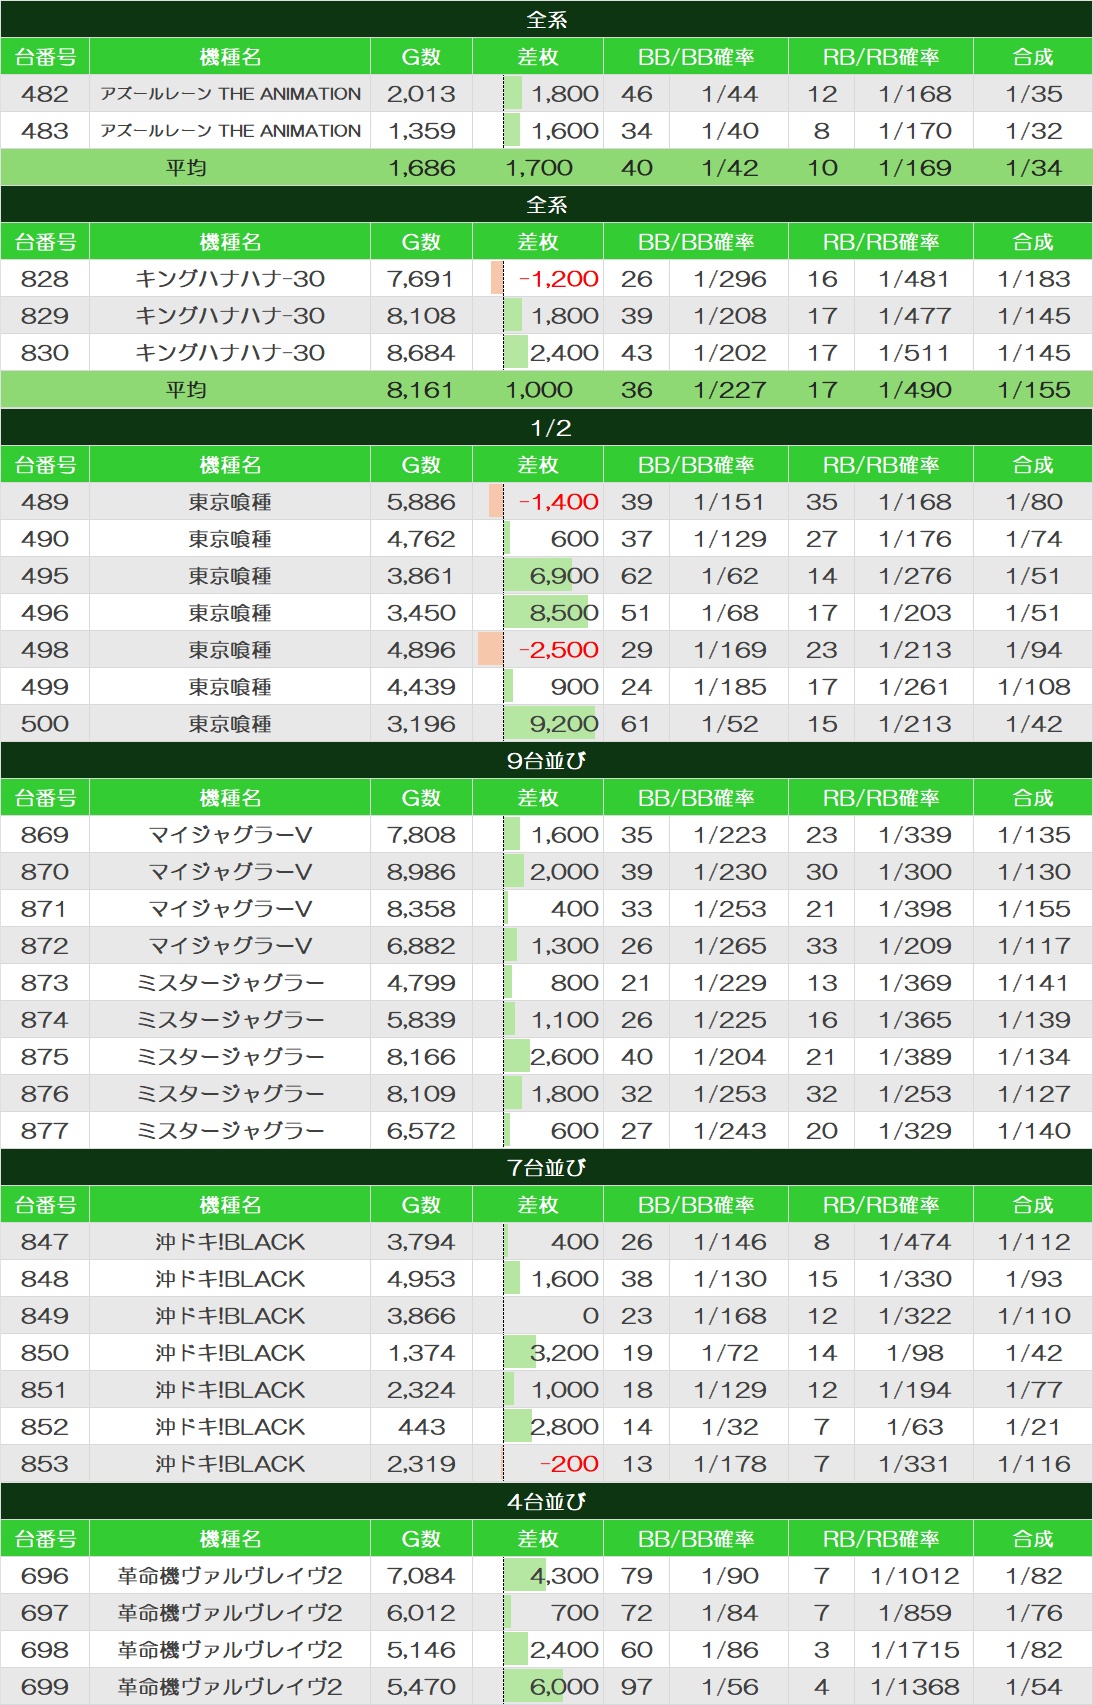Click the 1/2 section header

[547, 428]
